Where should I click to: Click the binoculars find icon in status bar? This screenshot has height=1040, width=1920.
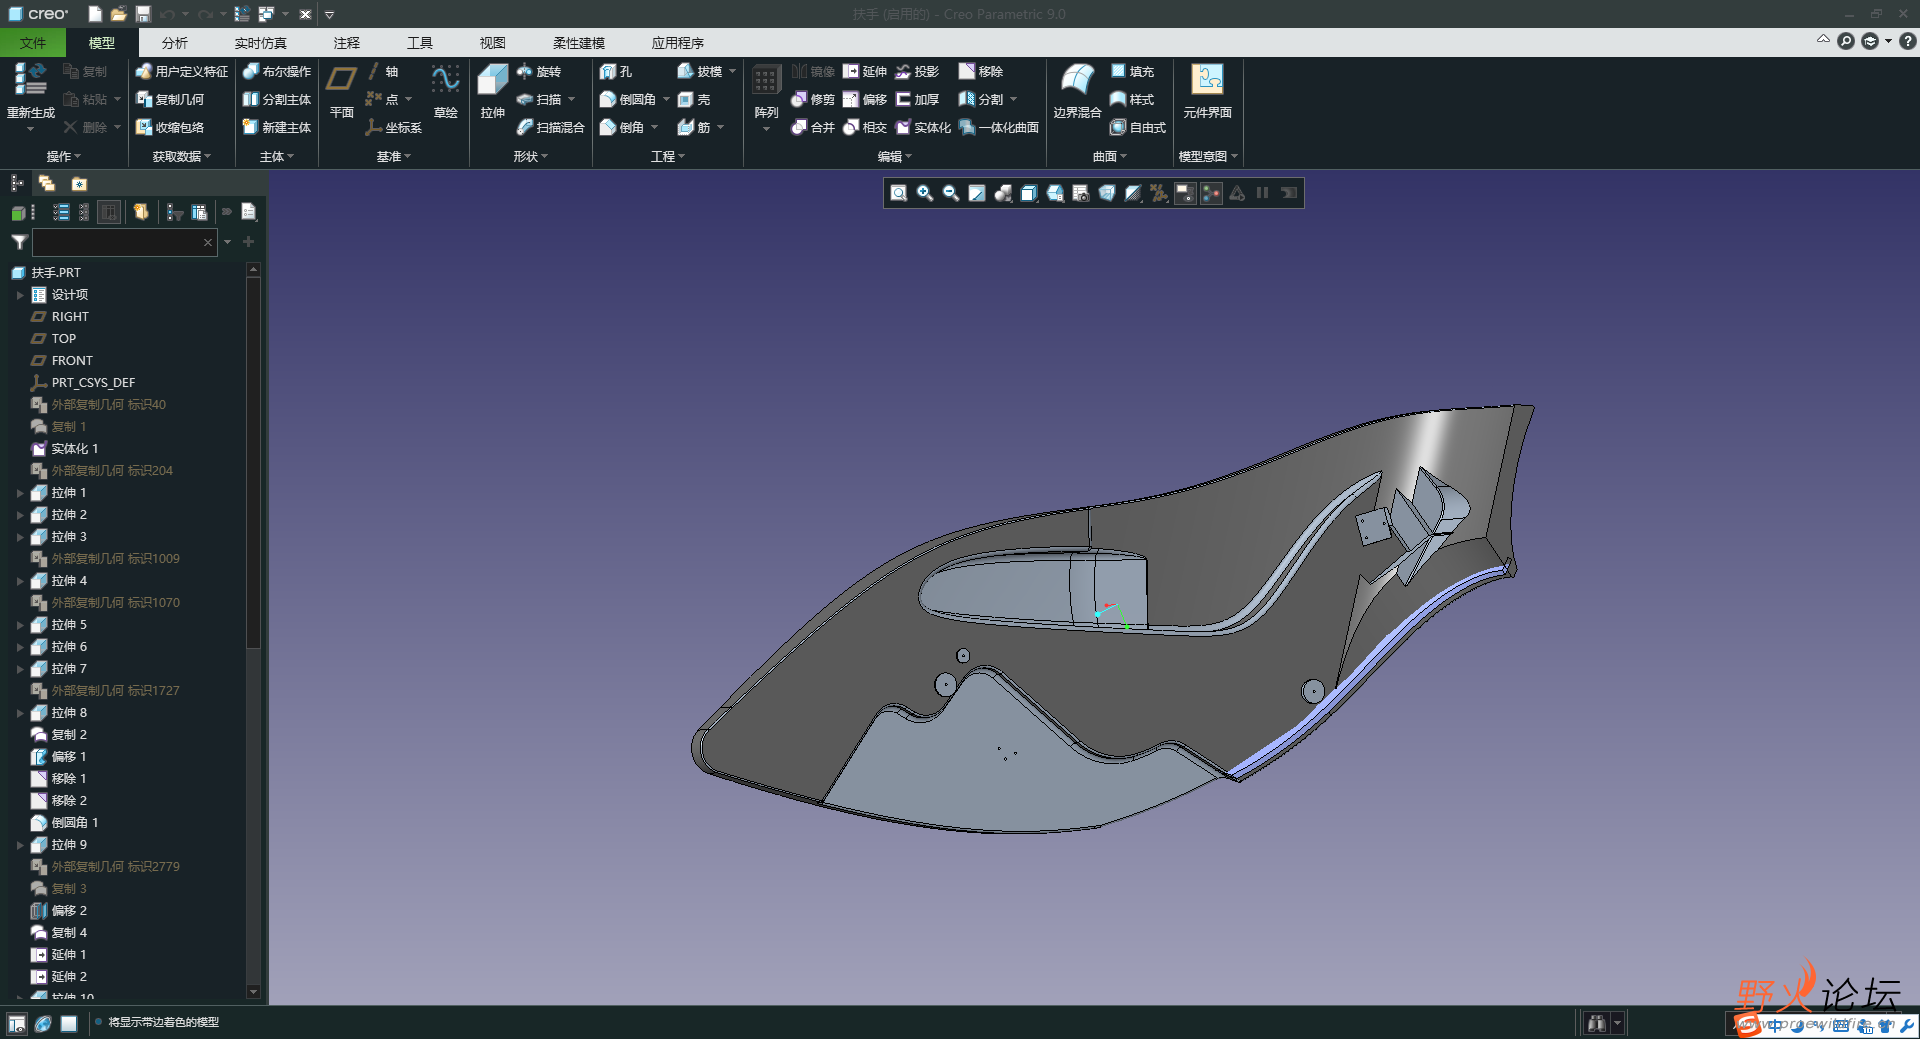point(1596,1023)
